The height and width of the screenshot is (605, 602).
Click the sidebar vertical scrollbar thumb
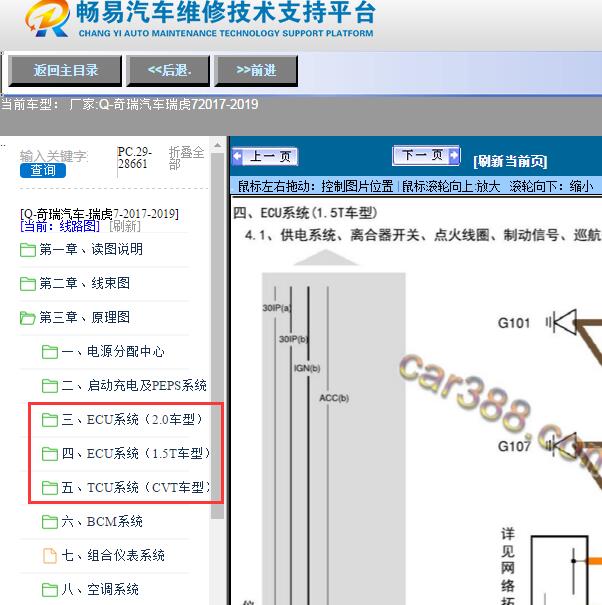click(x=218, y=336)
